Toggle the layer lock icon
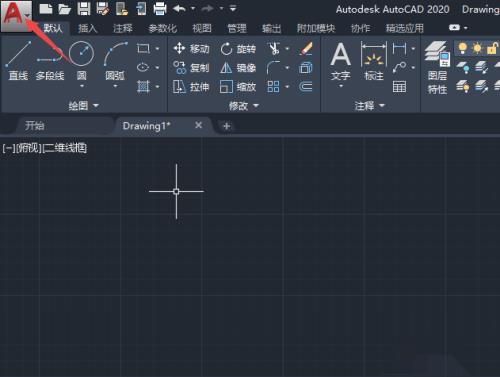500x377 pixels. click(491, 48)
